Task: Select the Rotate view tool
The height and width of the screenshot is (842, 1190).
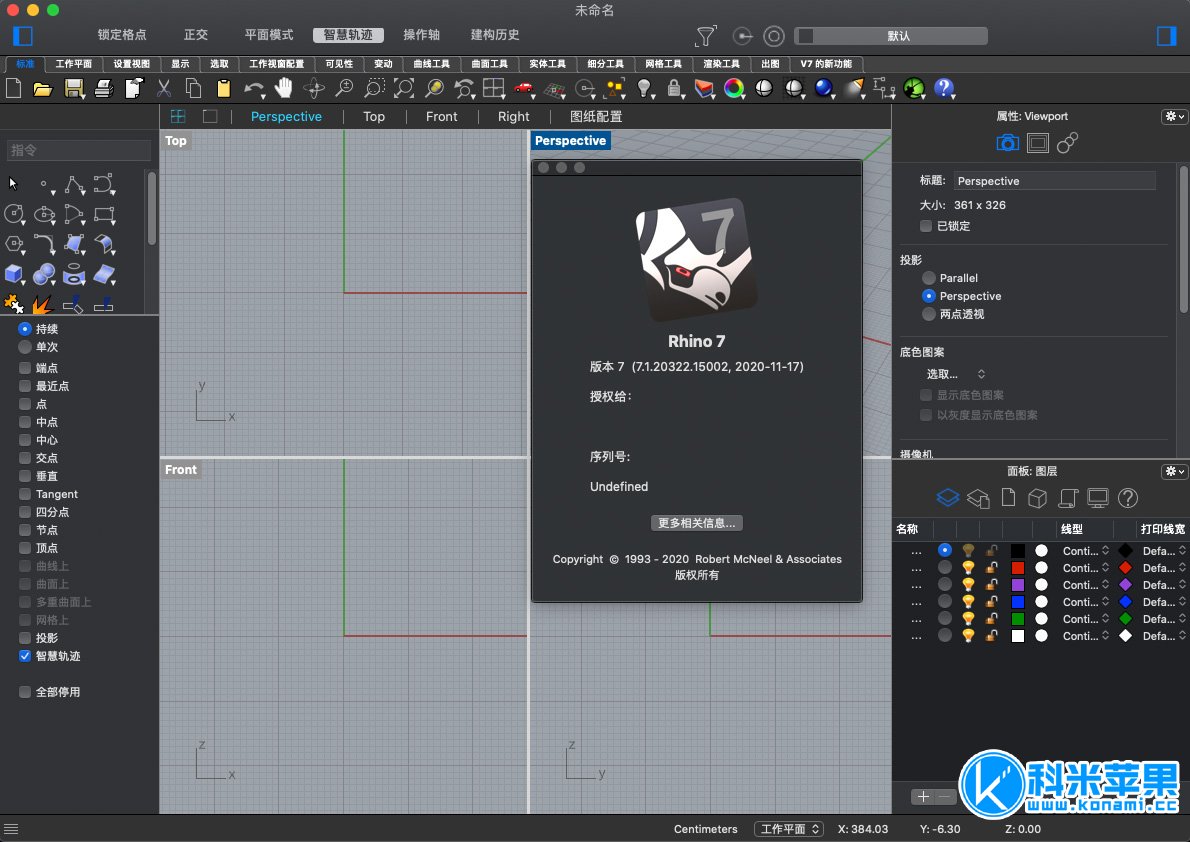Action: 313,89
